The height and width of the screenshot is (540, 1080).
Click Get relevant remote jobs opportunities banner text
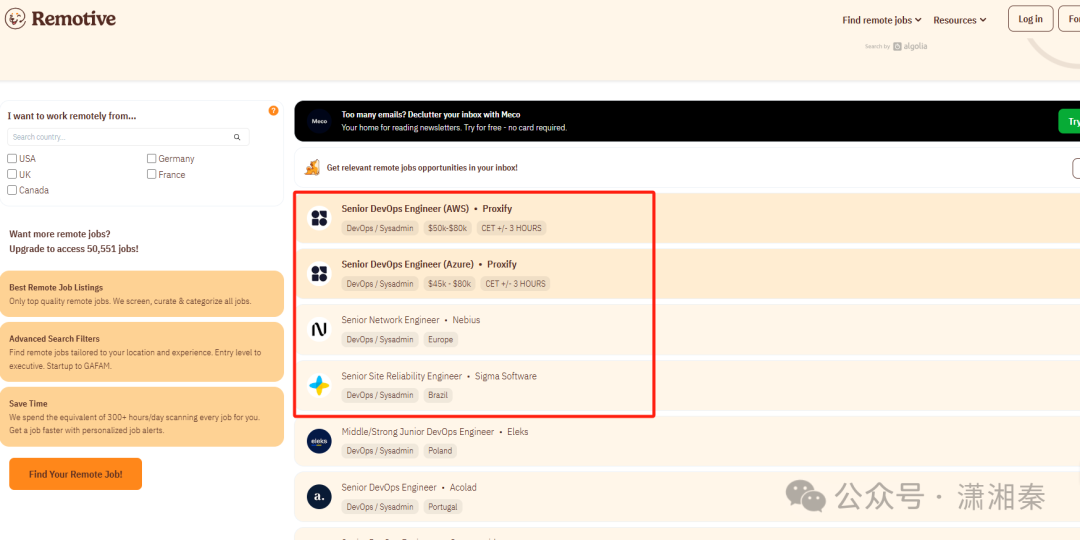pos(422,167)
